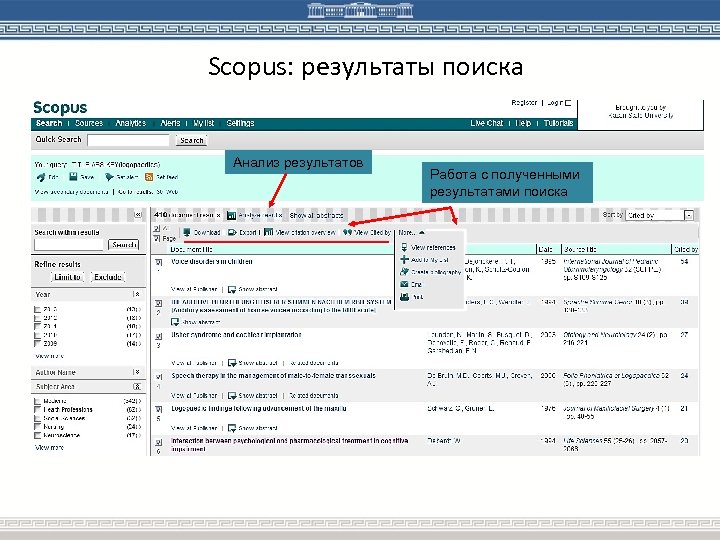The height and width of the screenshot is (540, 720).
Task: Tick the 2010 year filter checkbox
Action: [x=38, y=335]
